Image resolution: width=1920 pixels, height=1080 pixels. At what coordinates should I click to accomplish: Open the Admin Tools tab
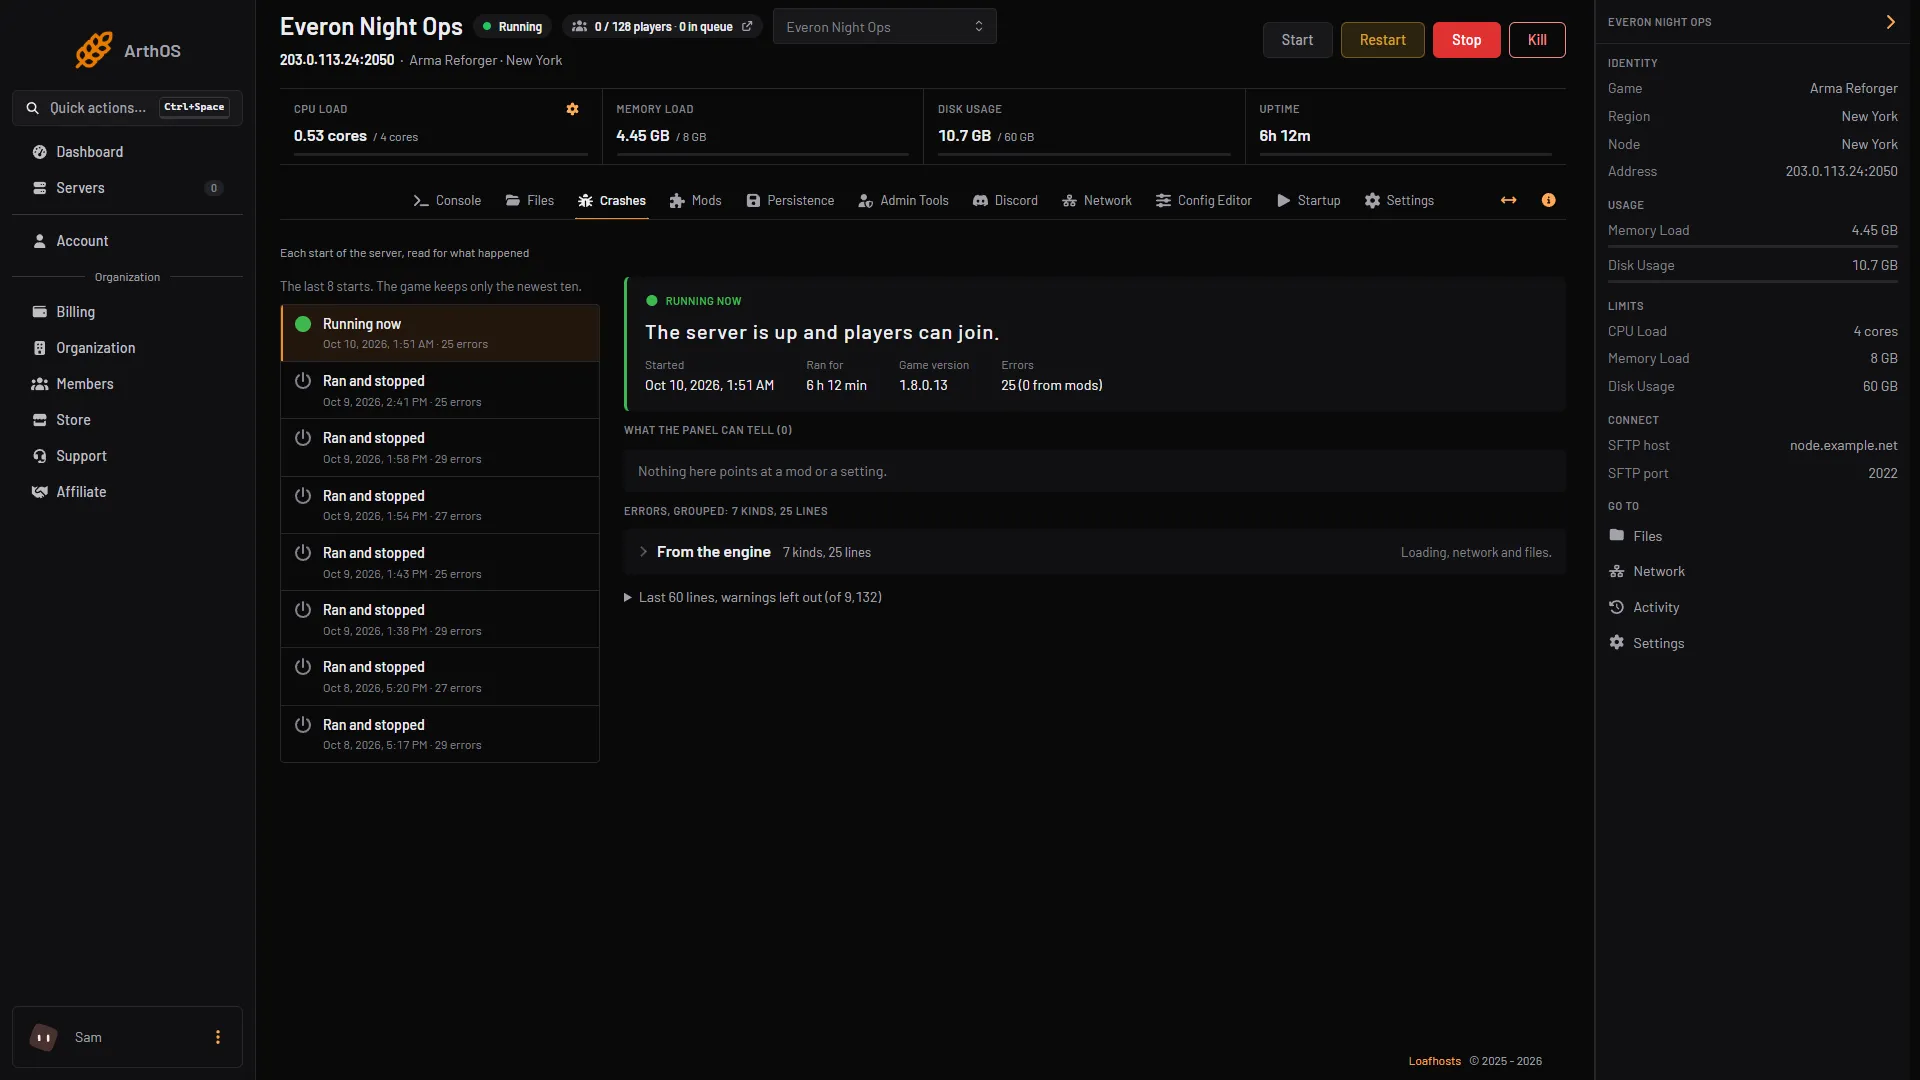pos(903,201)
